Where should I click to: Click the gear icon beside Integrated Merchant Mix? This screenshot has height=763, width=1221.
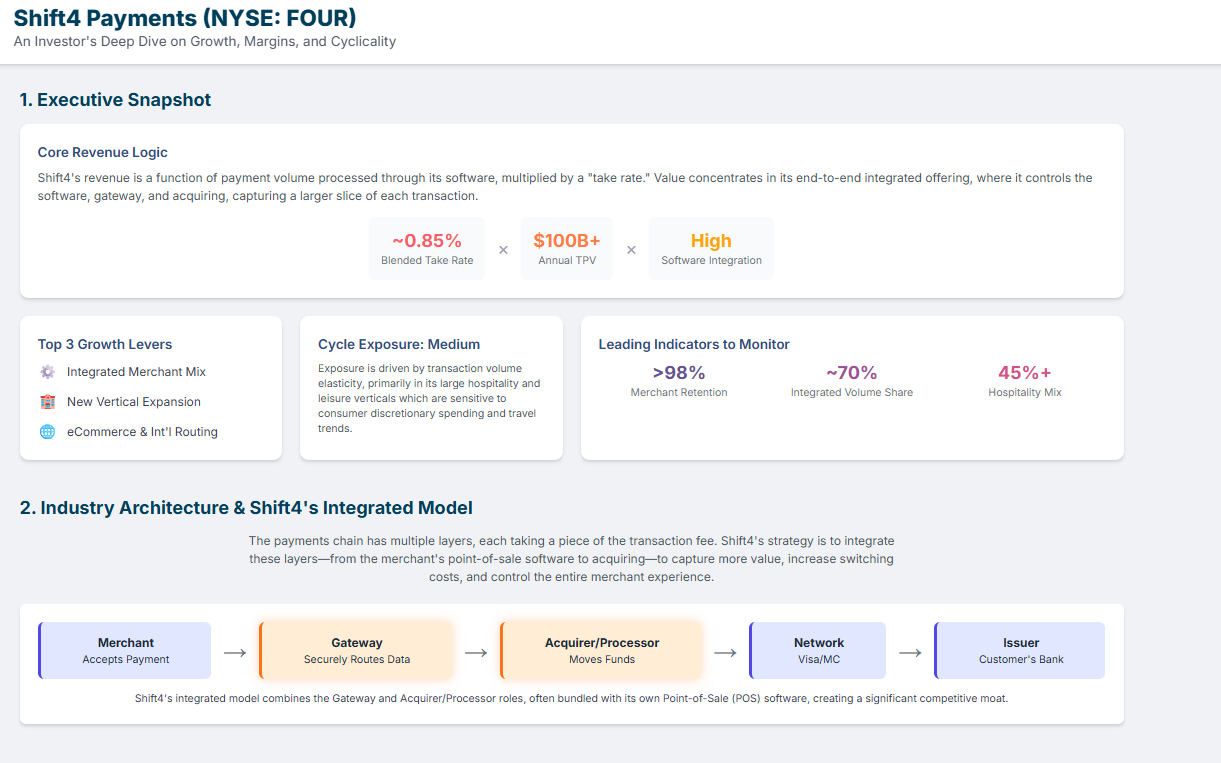47,372
